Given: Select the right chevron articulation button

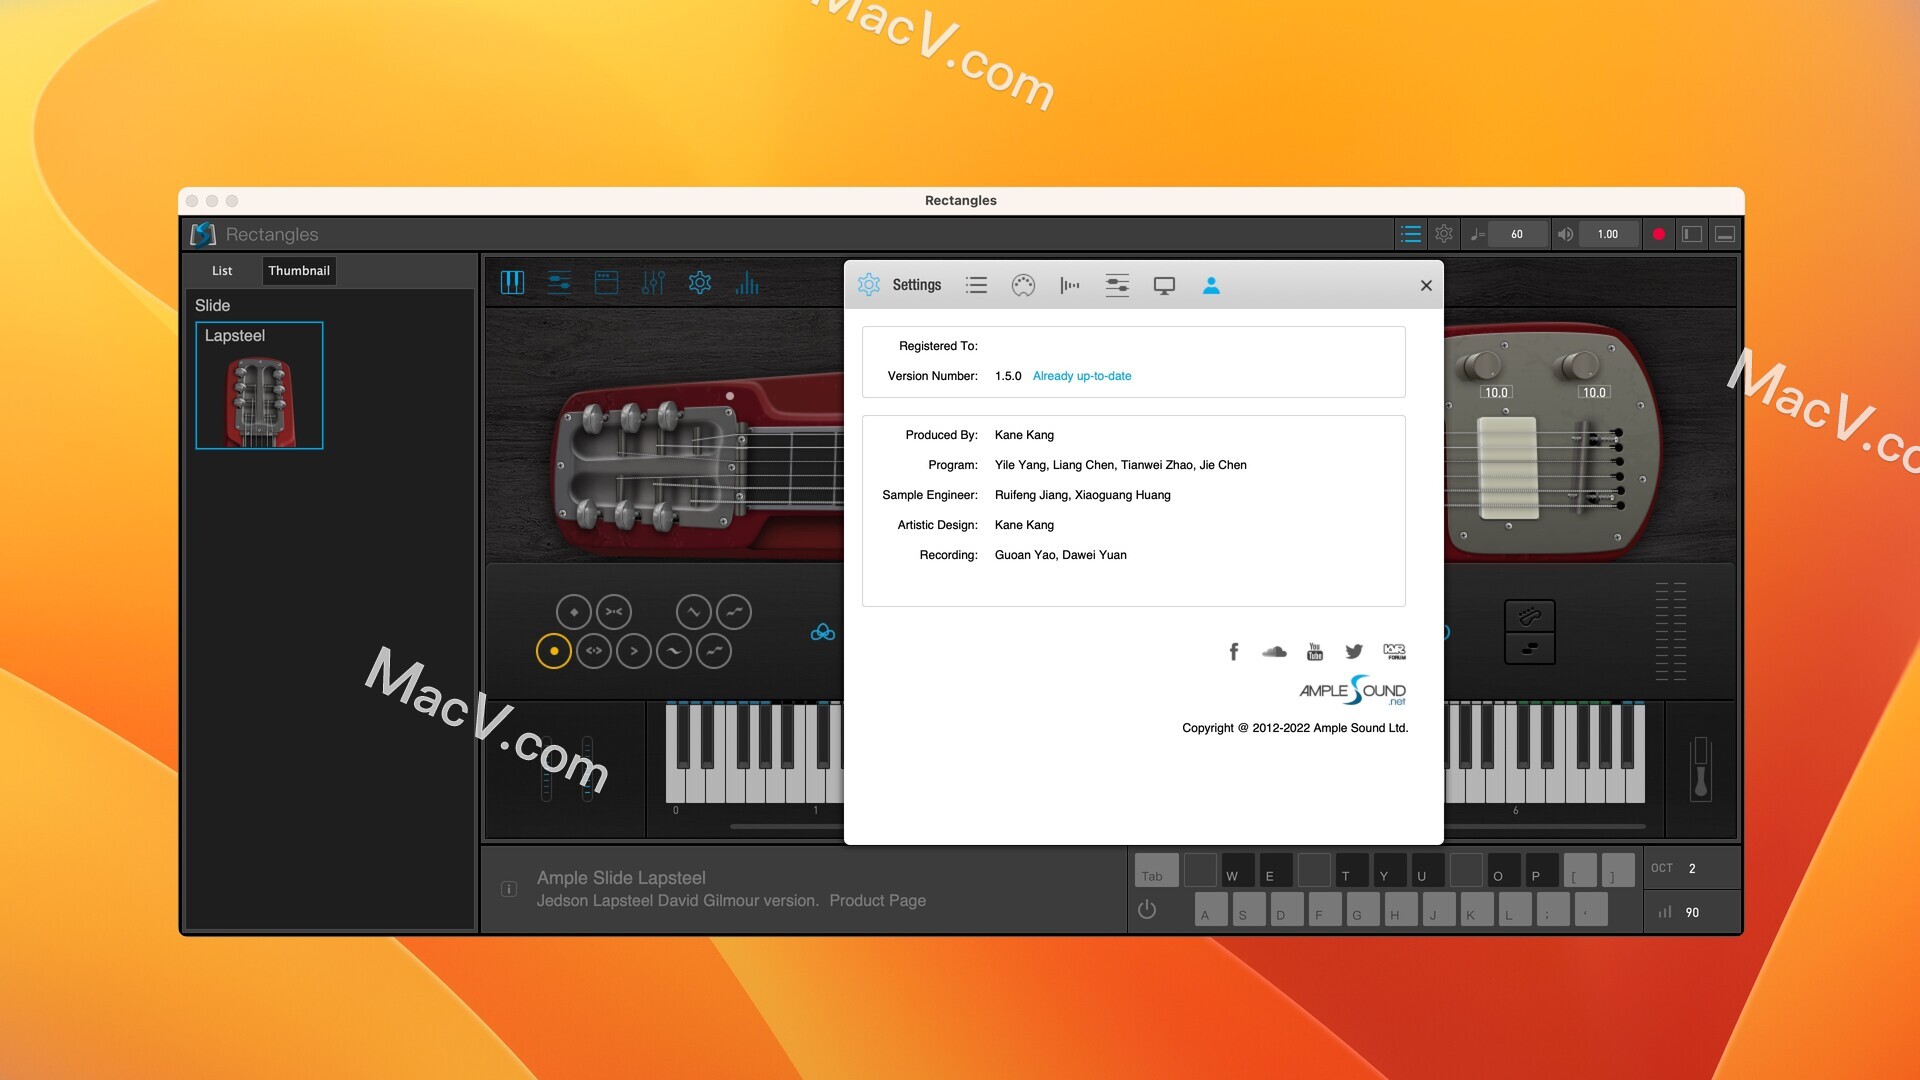Looking at the screenshot, I should click(634, 651).
